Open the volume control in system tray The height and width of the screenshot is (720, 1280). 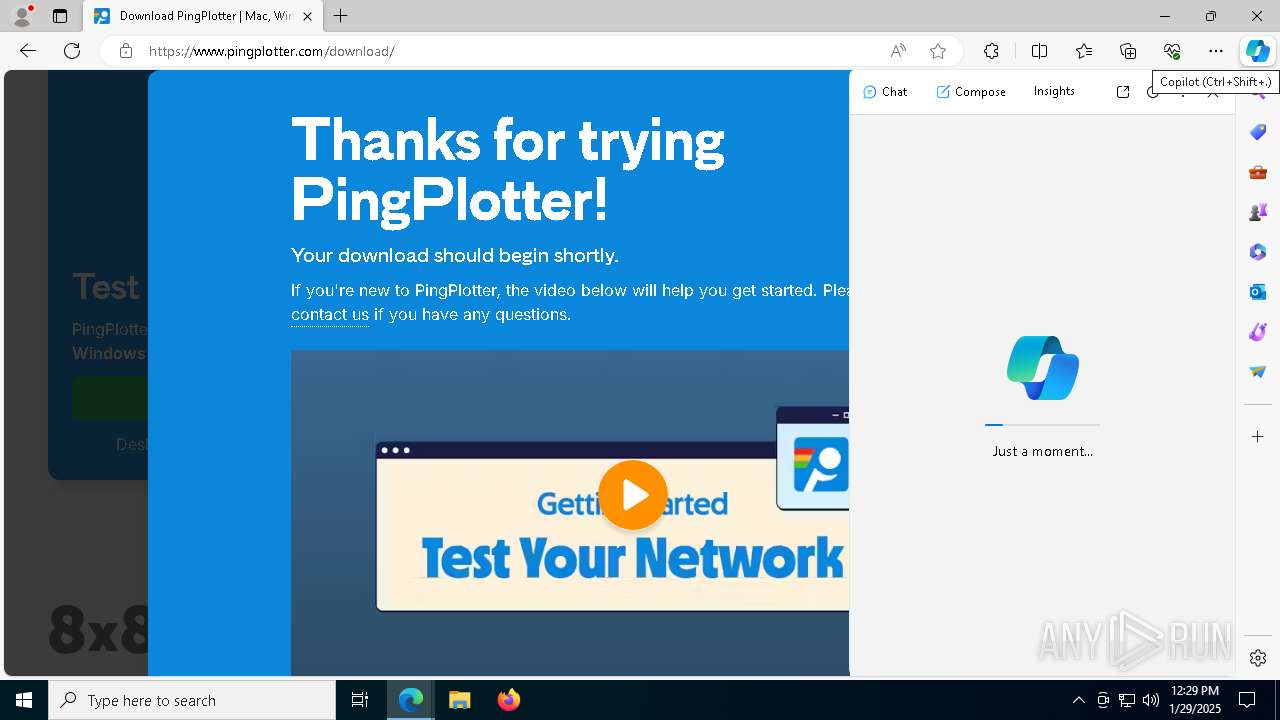[x=1150, y=700]
